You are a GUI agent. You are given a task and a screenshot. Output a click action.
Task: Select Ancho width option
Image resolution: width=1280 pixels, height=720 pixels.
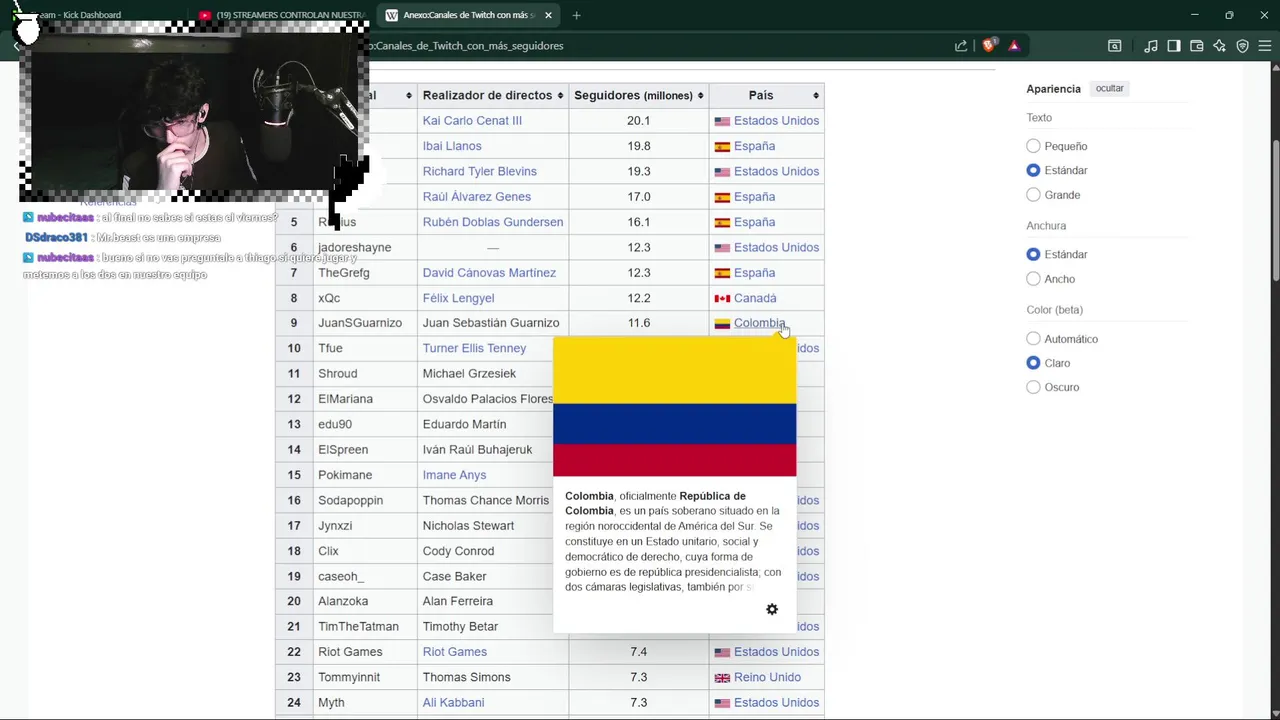[1034, 279]
